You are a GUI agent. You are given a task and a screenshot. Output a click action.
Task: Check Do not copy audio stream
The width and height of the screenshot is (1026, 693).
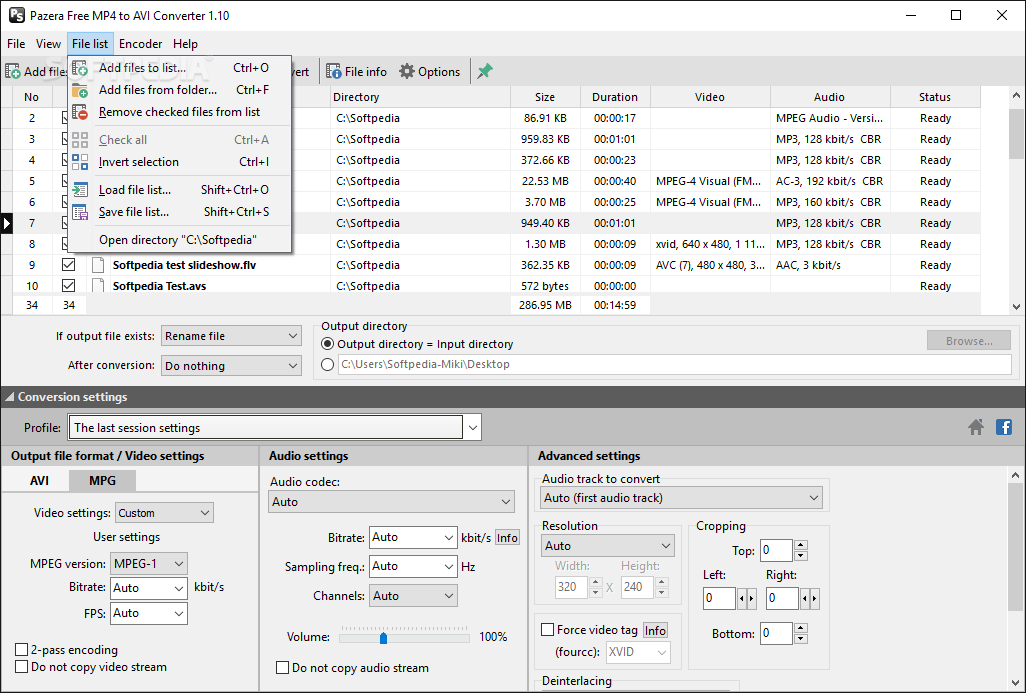tap(282, 668)
